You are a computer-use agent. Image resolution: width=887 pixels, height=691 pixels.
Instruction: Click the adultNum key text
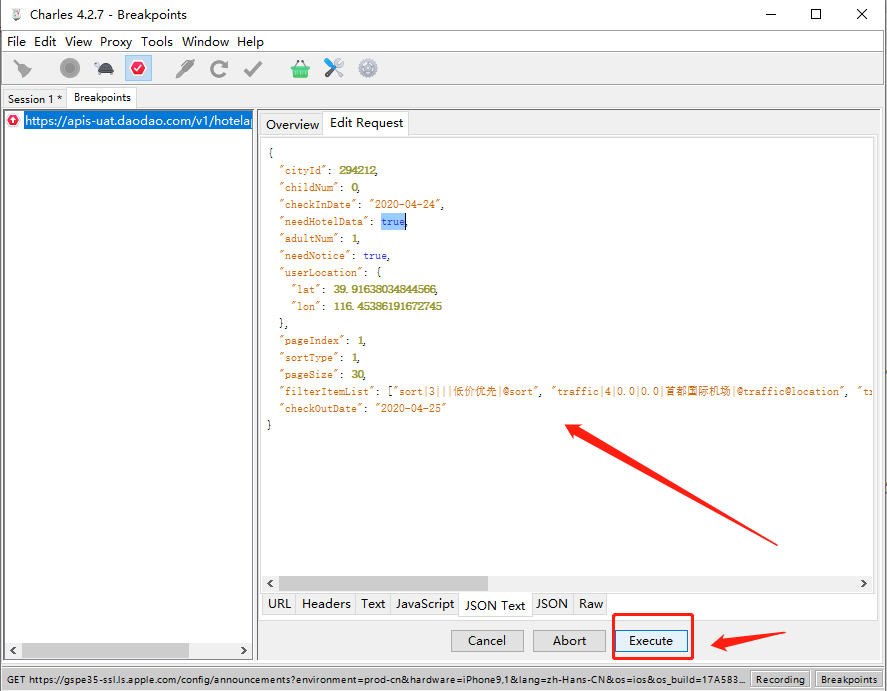click(x=309, y=239)
